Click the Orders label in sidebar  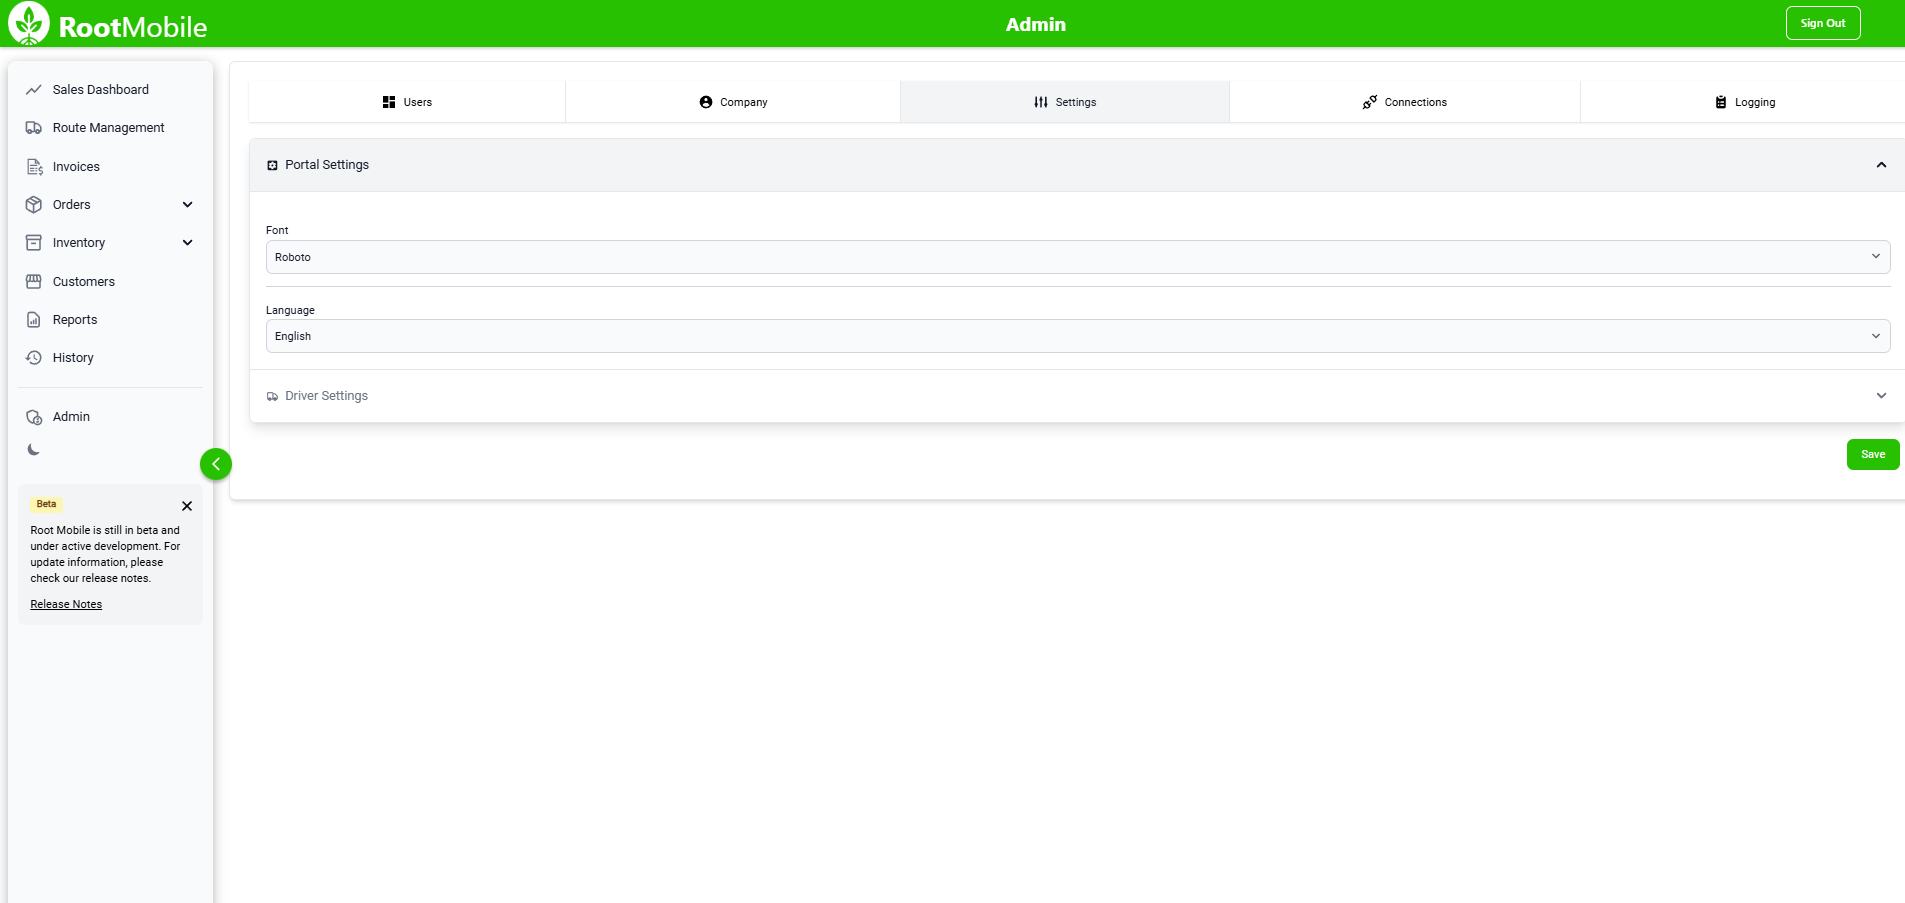pos(72,205)
